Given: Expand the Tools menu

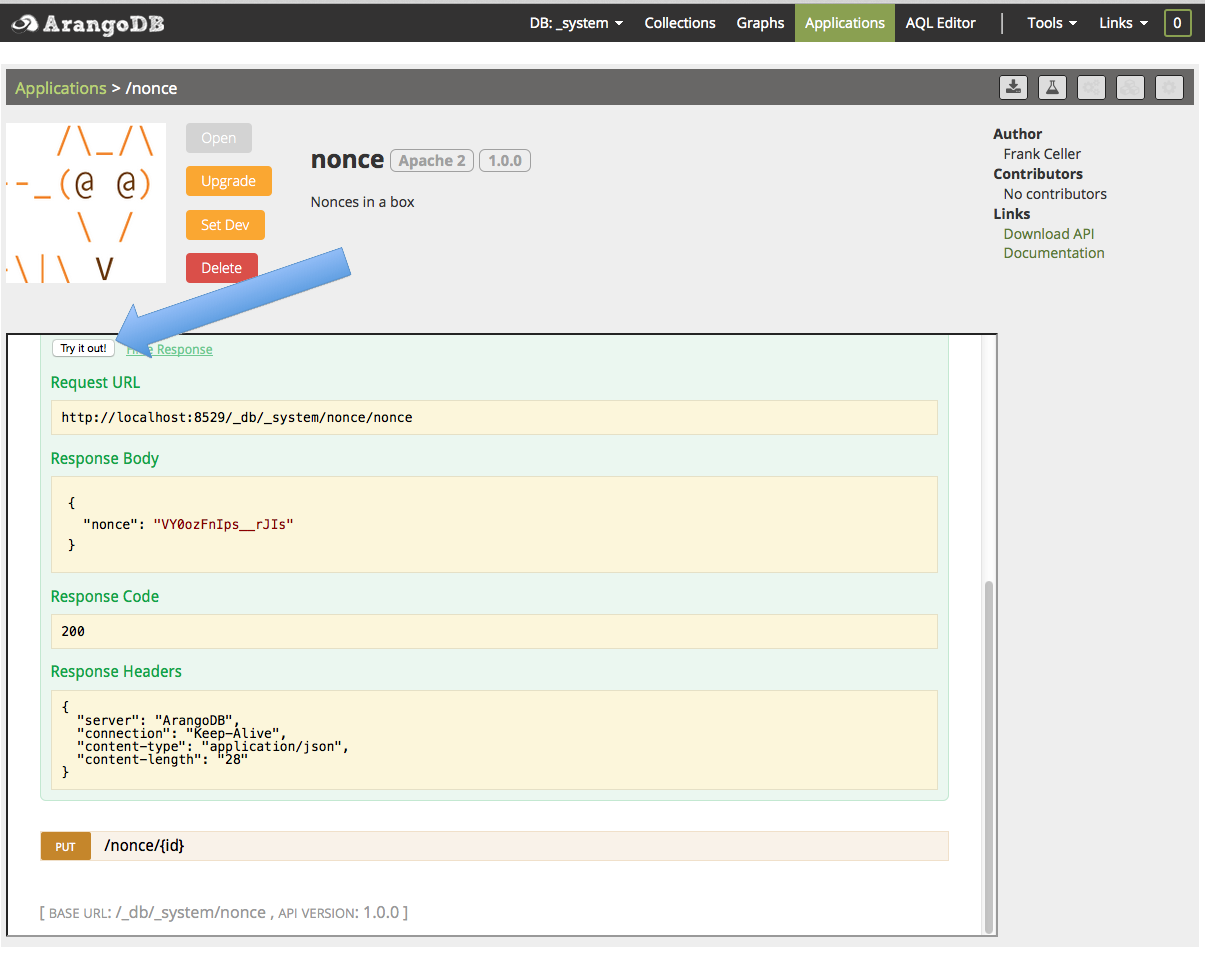Looking at the screenshot, I should pyautogui.click(x=1052, y=23).
